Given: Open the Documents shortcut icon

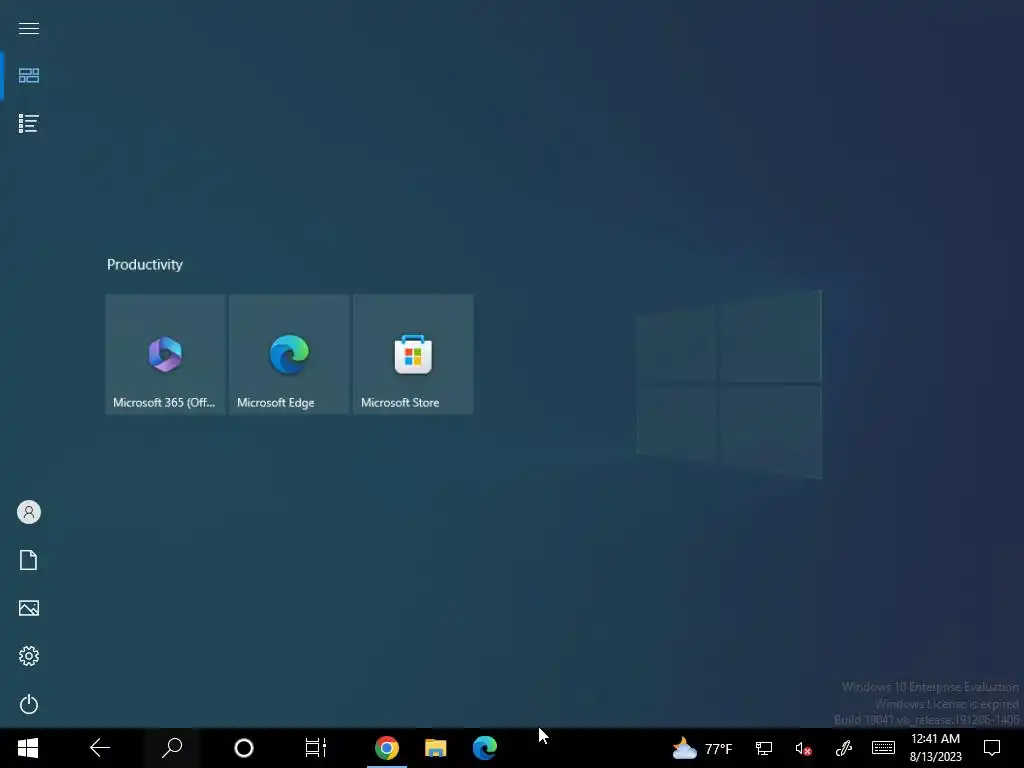Looking at the screenshot, I should [x=29, y=560].
